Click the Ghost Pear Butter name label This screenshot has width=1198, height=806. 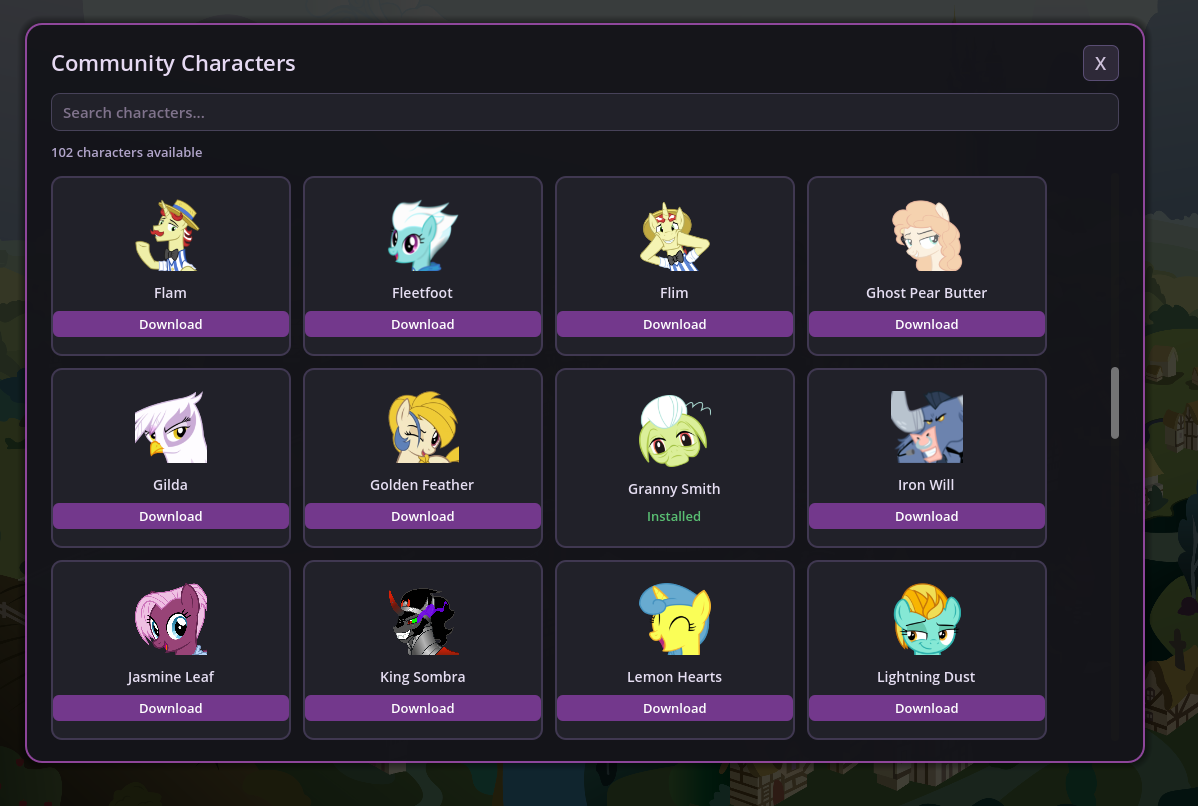(927, 293)
